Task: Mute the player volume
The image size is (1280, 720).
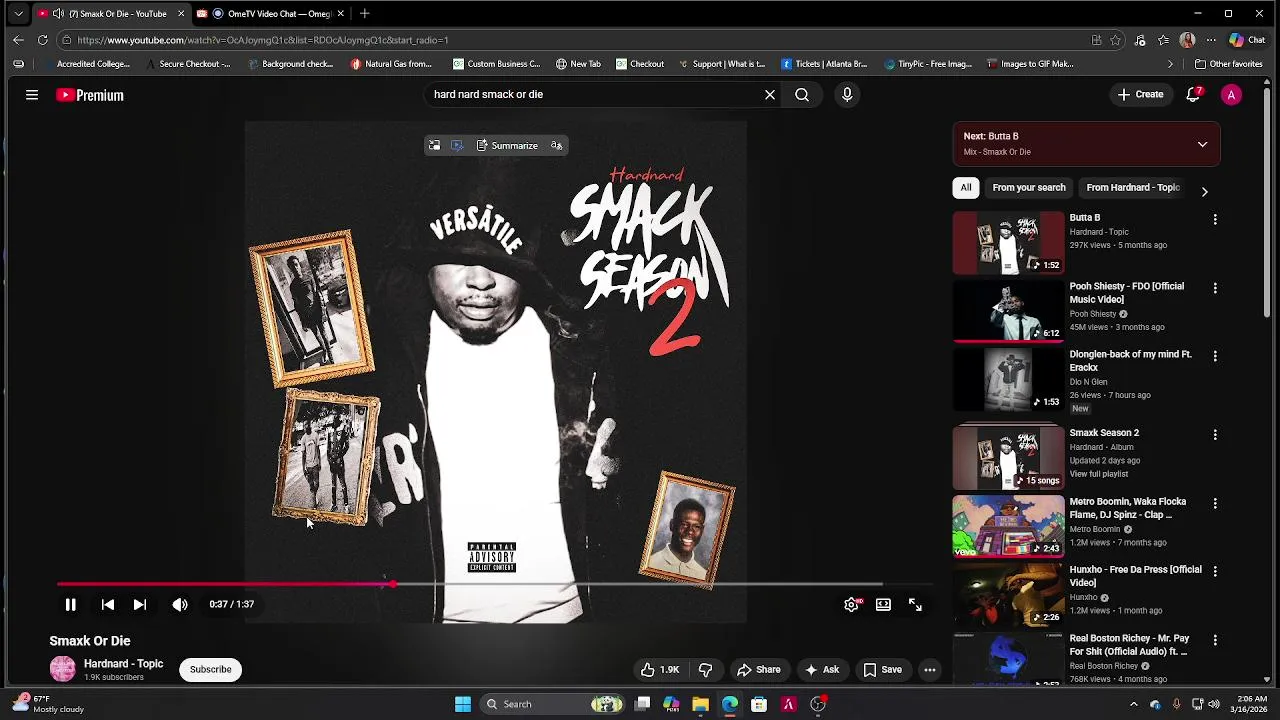Action: (180, 605)
